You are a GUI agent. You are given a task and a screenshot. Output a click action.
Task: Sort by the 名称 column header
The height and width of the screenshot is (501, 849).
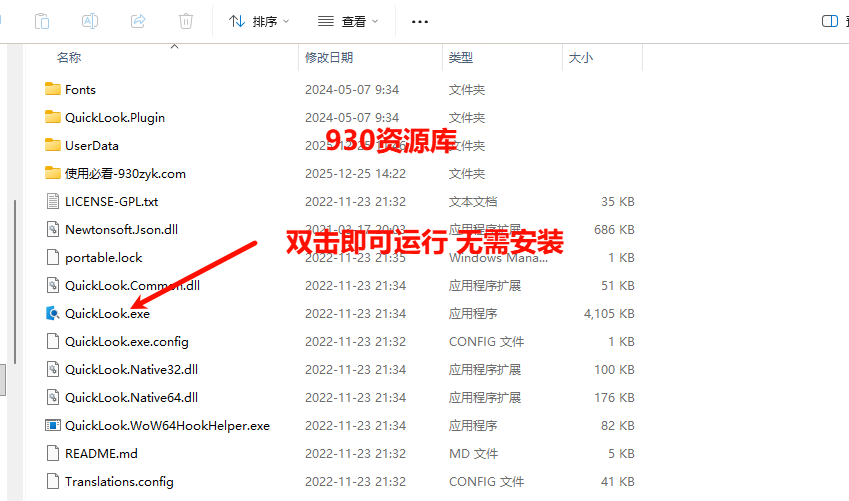(69, 57)
